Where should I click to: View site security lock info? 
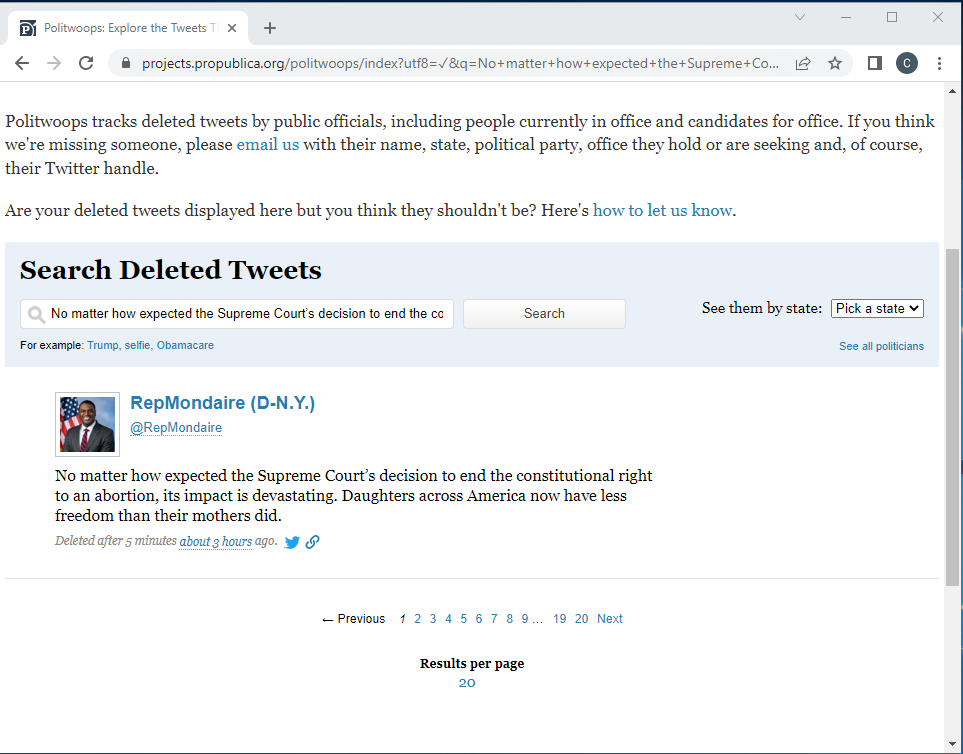coord(126,63)
